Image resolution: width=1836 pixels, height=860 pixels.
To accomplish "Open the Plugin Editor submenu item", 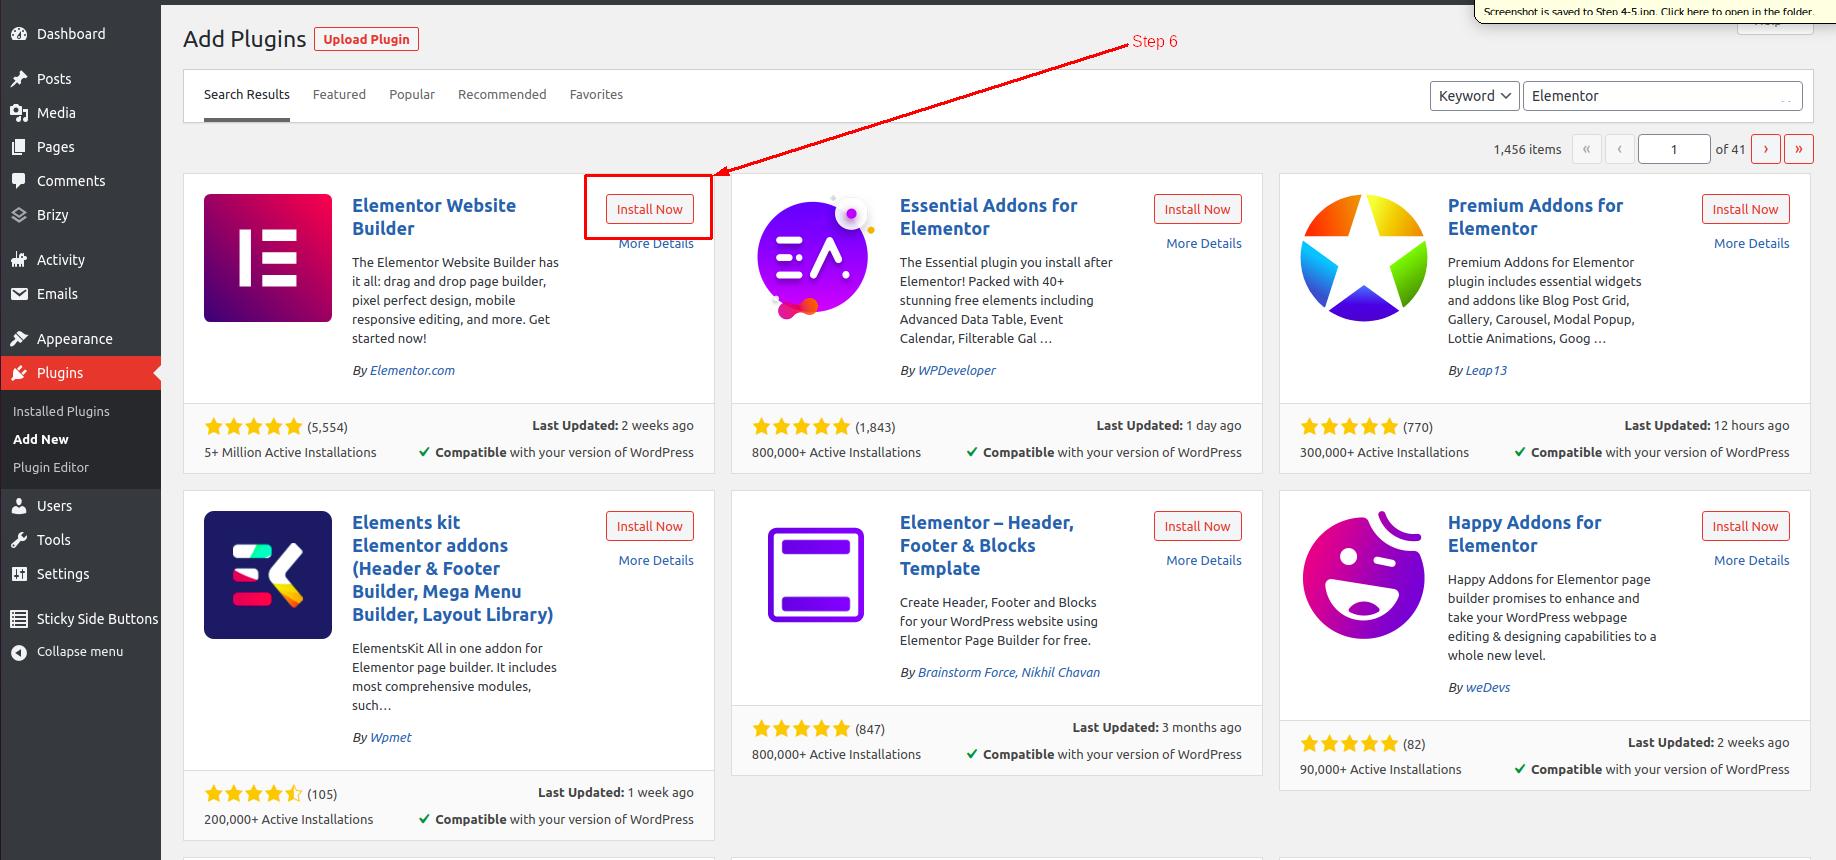I will pos(51,467).
